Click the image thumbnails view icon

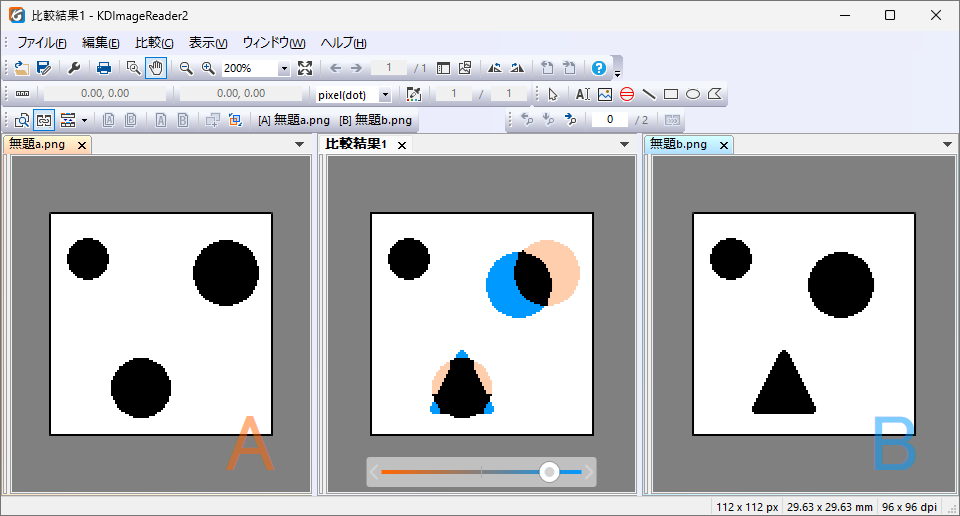(465, 68)
